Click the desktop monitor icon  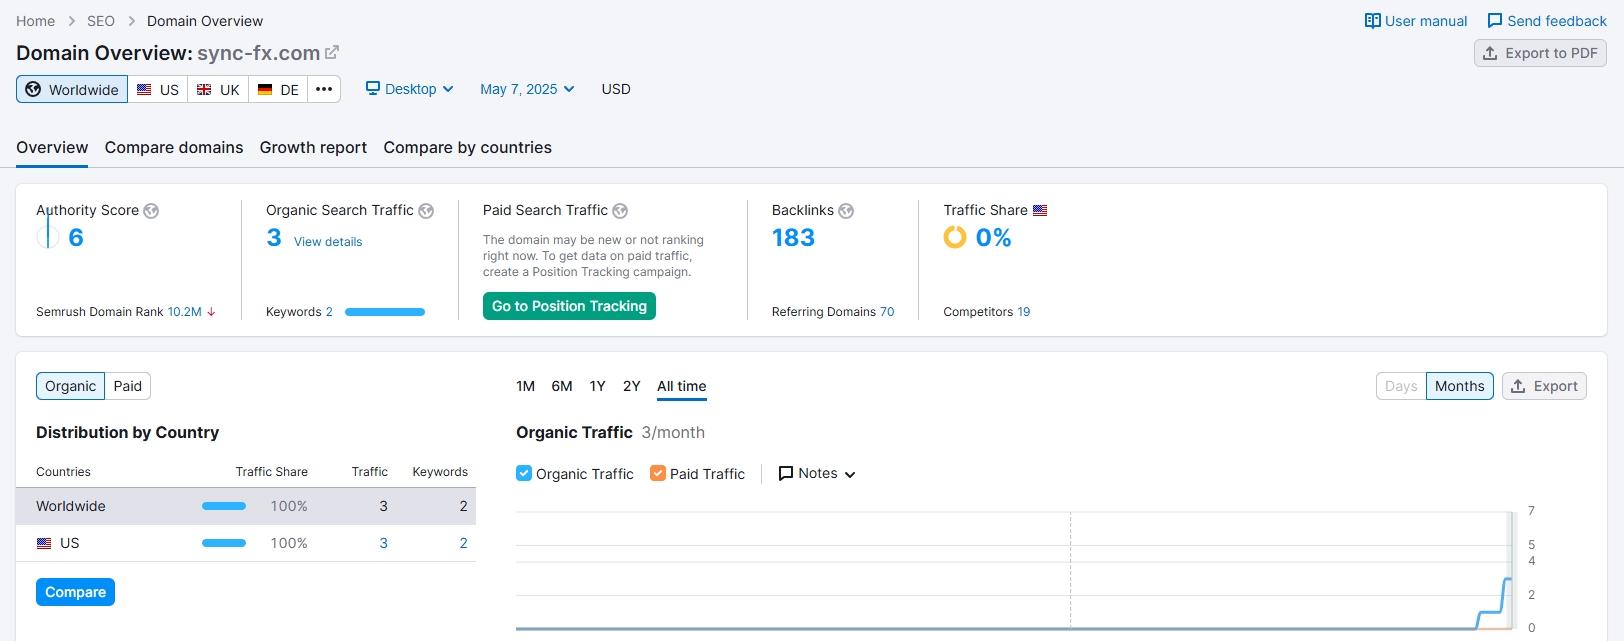[x=373, y=89]
